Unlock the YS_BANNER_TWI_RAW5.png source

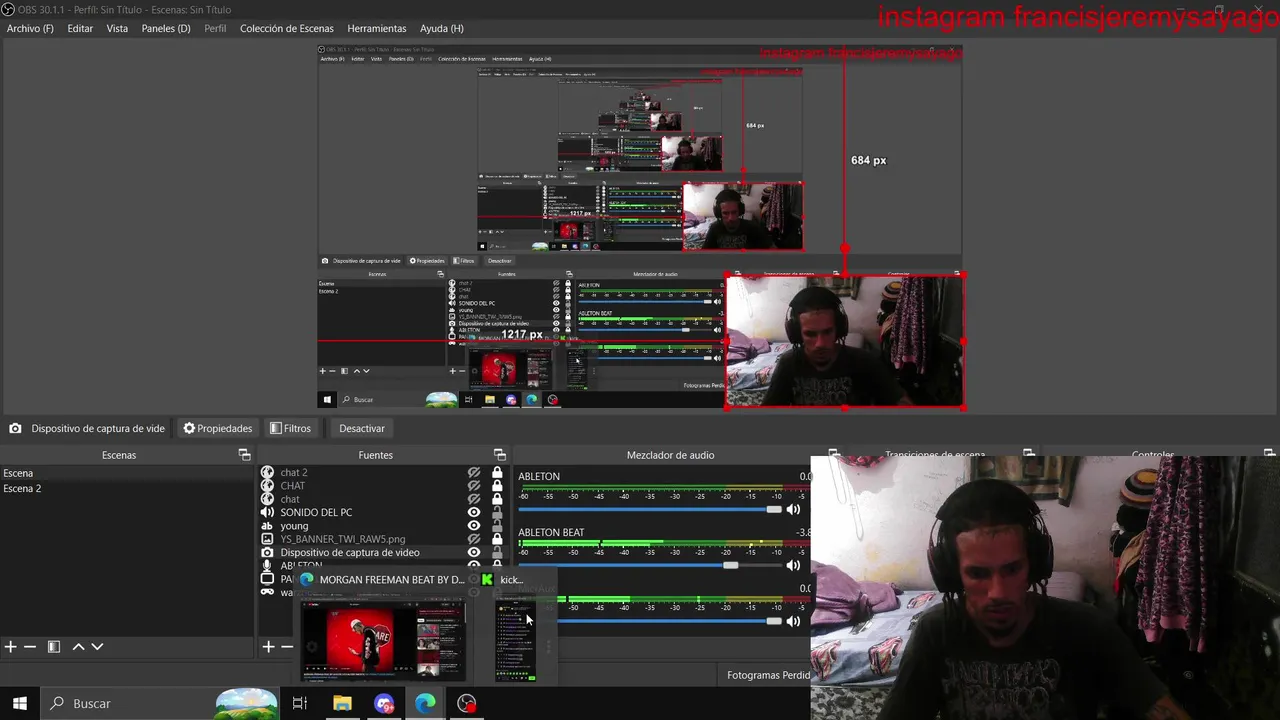point(497,539)
